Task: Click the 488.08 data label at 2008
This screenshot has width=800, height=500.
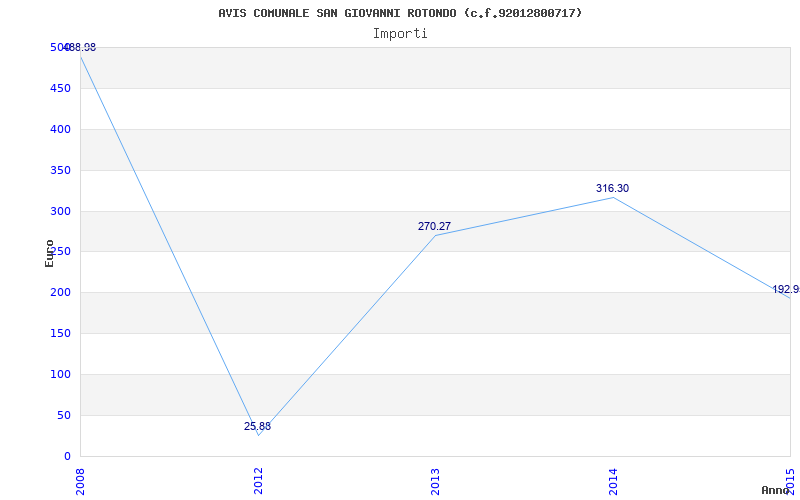Action: point(79,48)
